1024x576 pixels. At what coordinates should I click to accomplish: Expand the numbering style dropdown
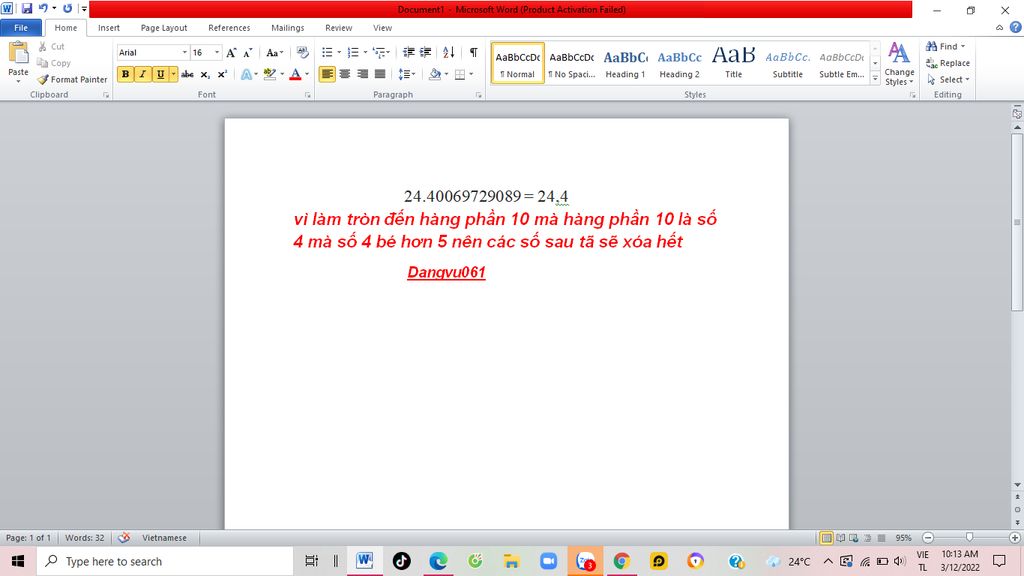(364, 52)
